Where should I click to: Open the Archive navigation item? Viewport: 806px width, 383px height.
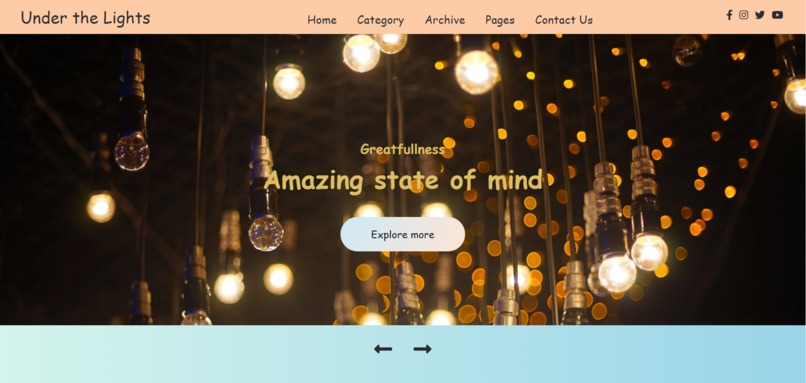445,20
